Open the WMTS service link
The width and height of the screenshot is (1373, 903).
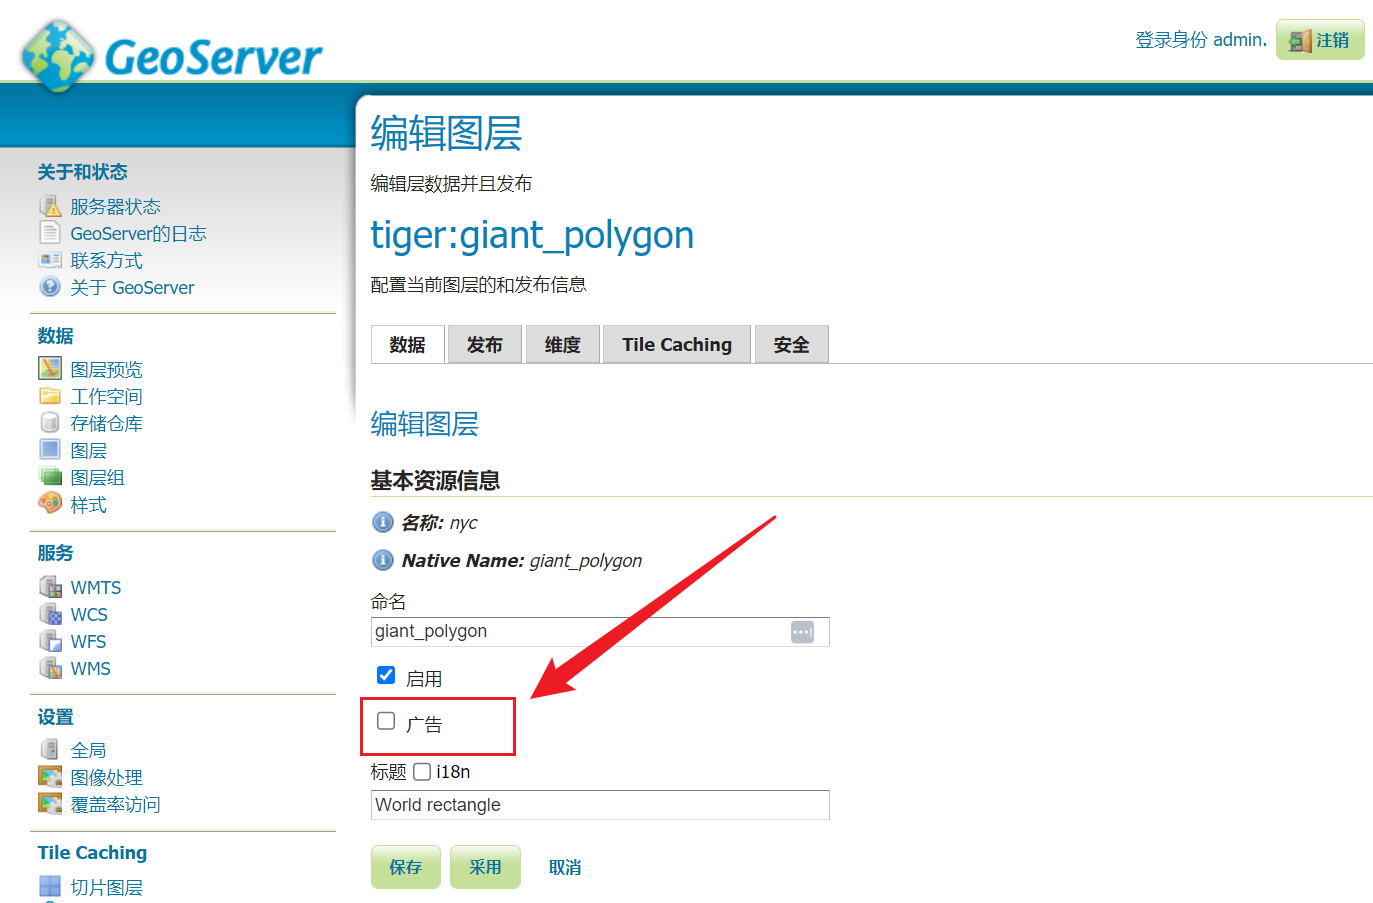[x=95, y=588]
